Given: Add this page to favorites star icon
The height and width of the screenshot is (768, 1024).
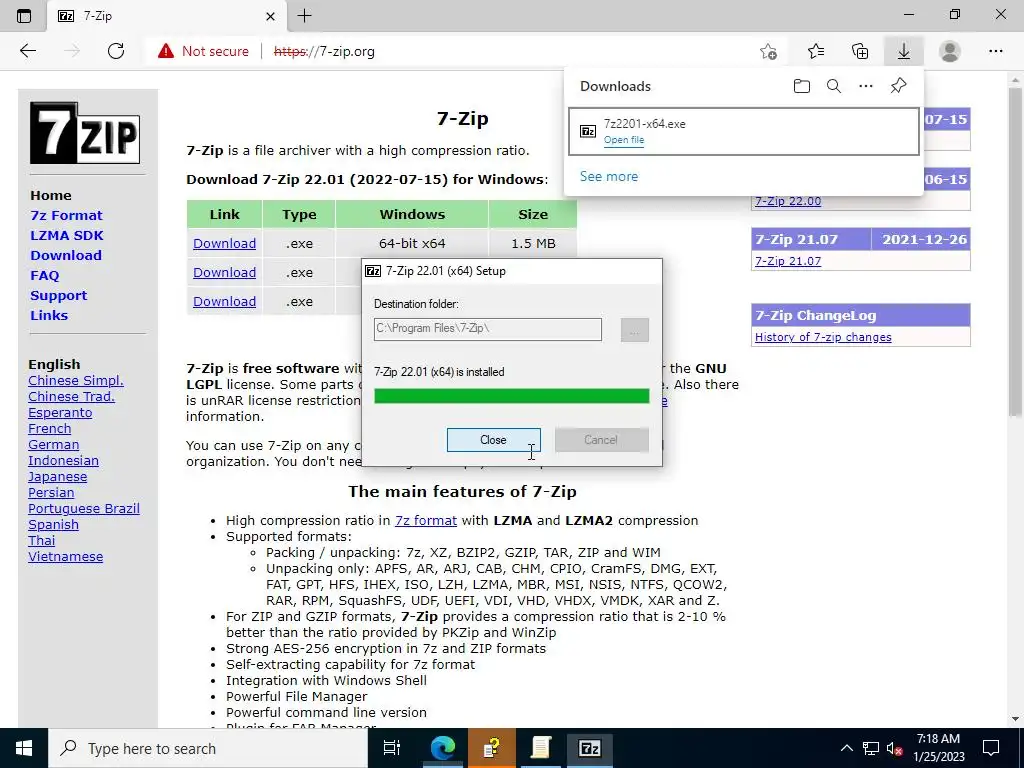Looking at the screenshot, I should point(769,51).
